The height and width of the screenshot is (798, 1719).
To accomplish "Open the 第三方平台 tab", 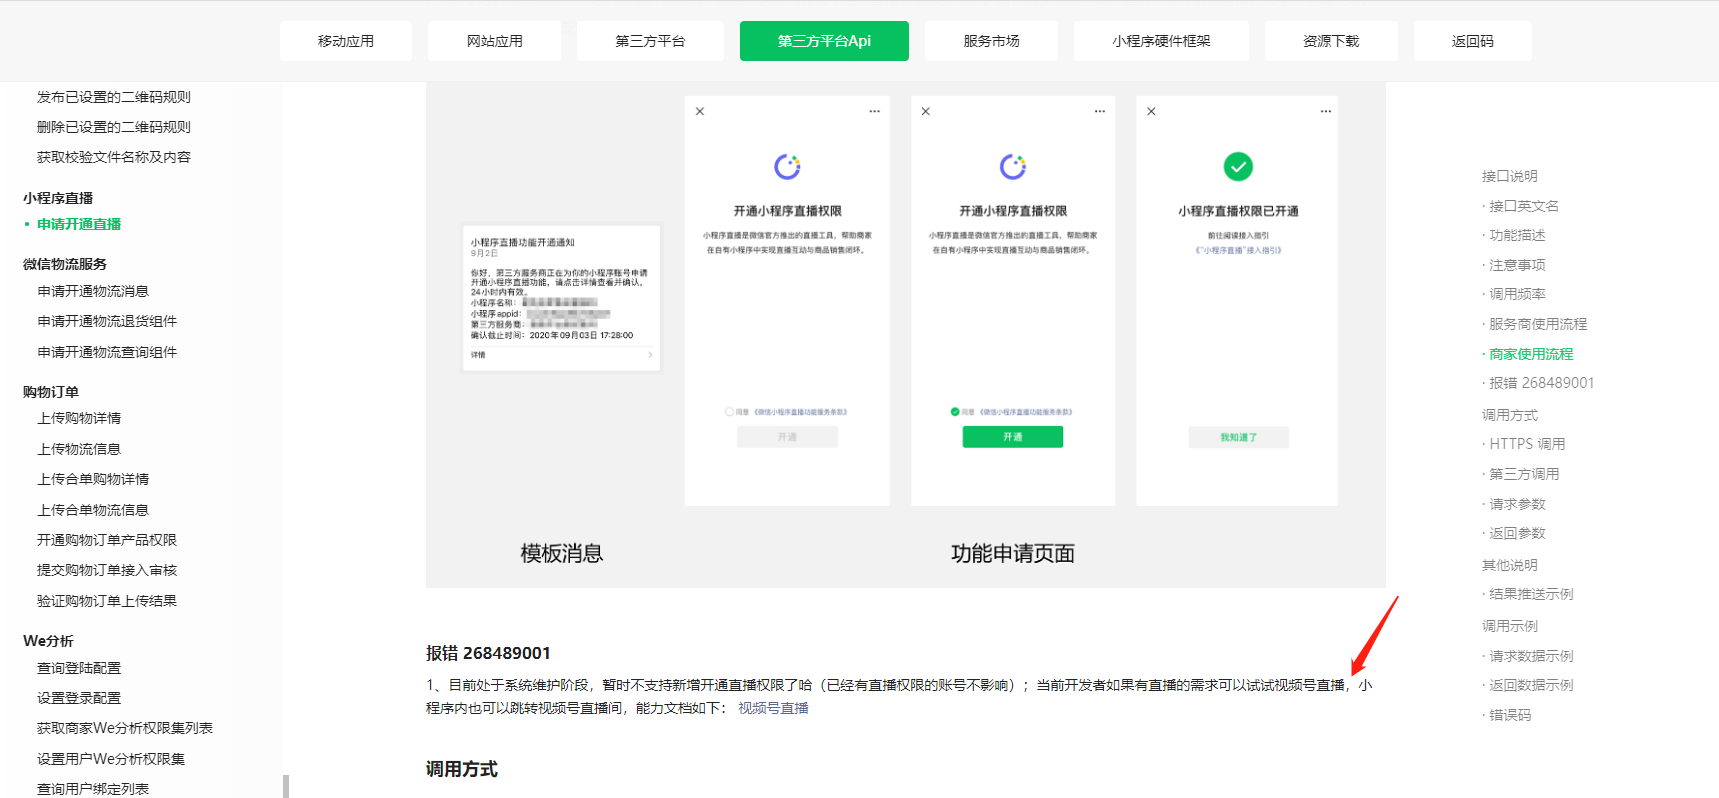I will point(650,41).
